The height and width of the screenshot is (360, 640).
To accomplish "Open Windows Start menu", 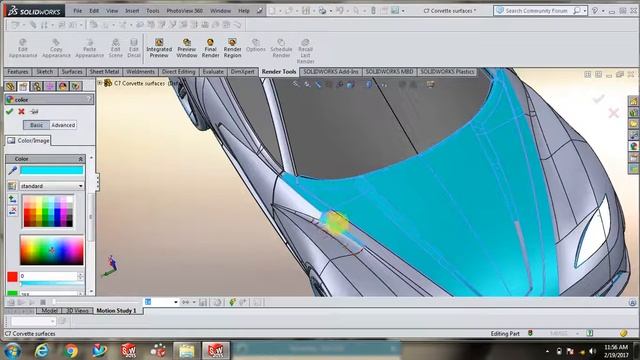I will tap(12, 350).
